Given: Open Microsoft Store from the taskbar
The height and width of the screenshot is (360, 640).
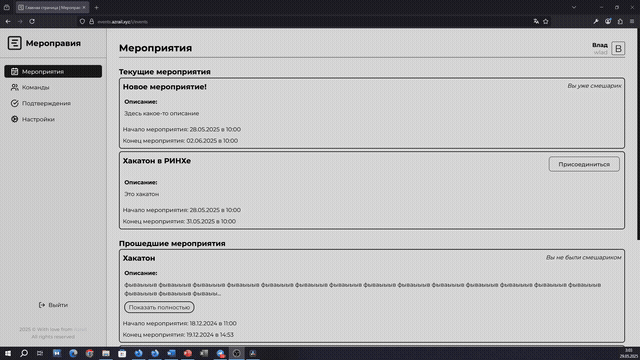Looking at the screenshot, I should (x=122, y=353).
